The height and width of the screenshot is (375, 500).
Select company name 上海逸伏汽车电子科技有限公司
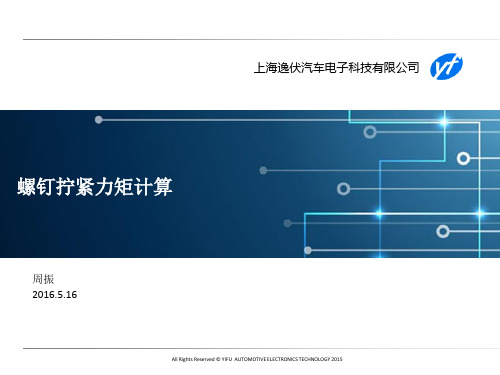337,68
